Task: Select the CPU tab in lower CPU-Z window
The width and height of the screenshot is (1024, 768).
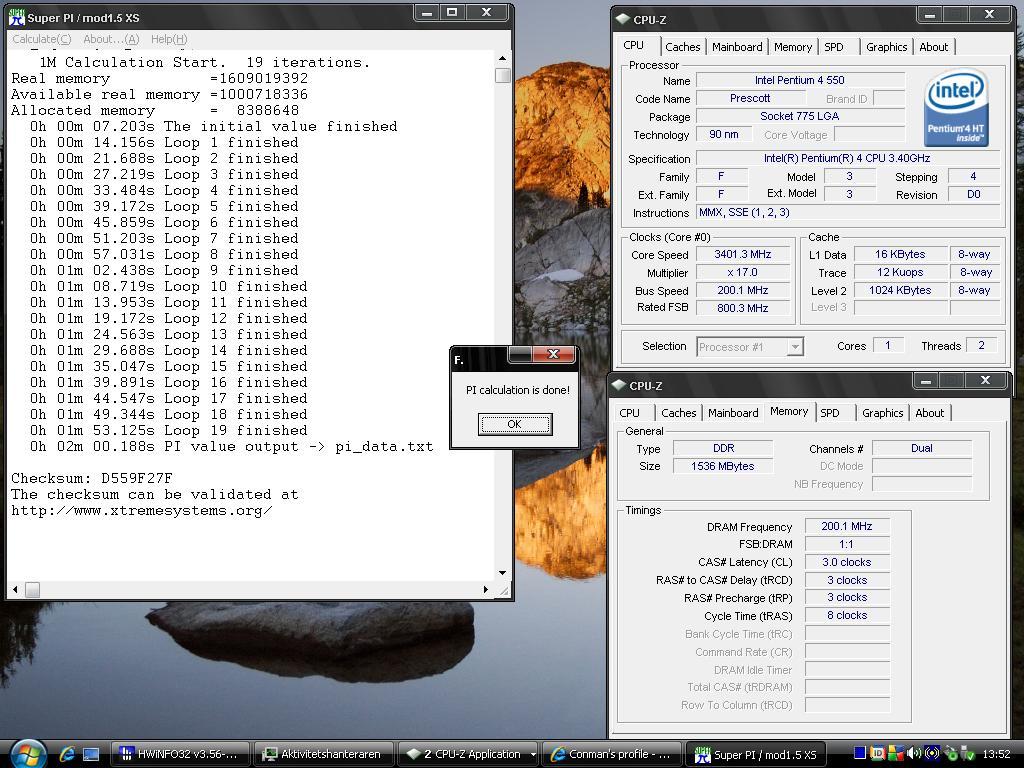Action: 630,413
